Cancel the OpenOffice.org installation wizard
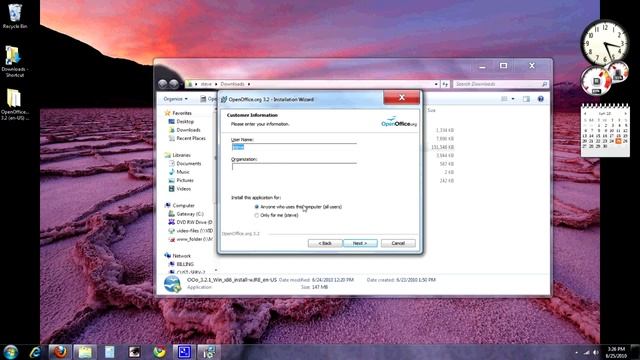 [398, 243]
